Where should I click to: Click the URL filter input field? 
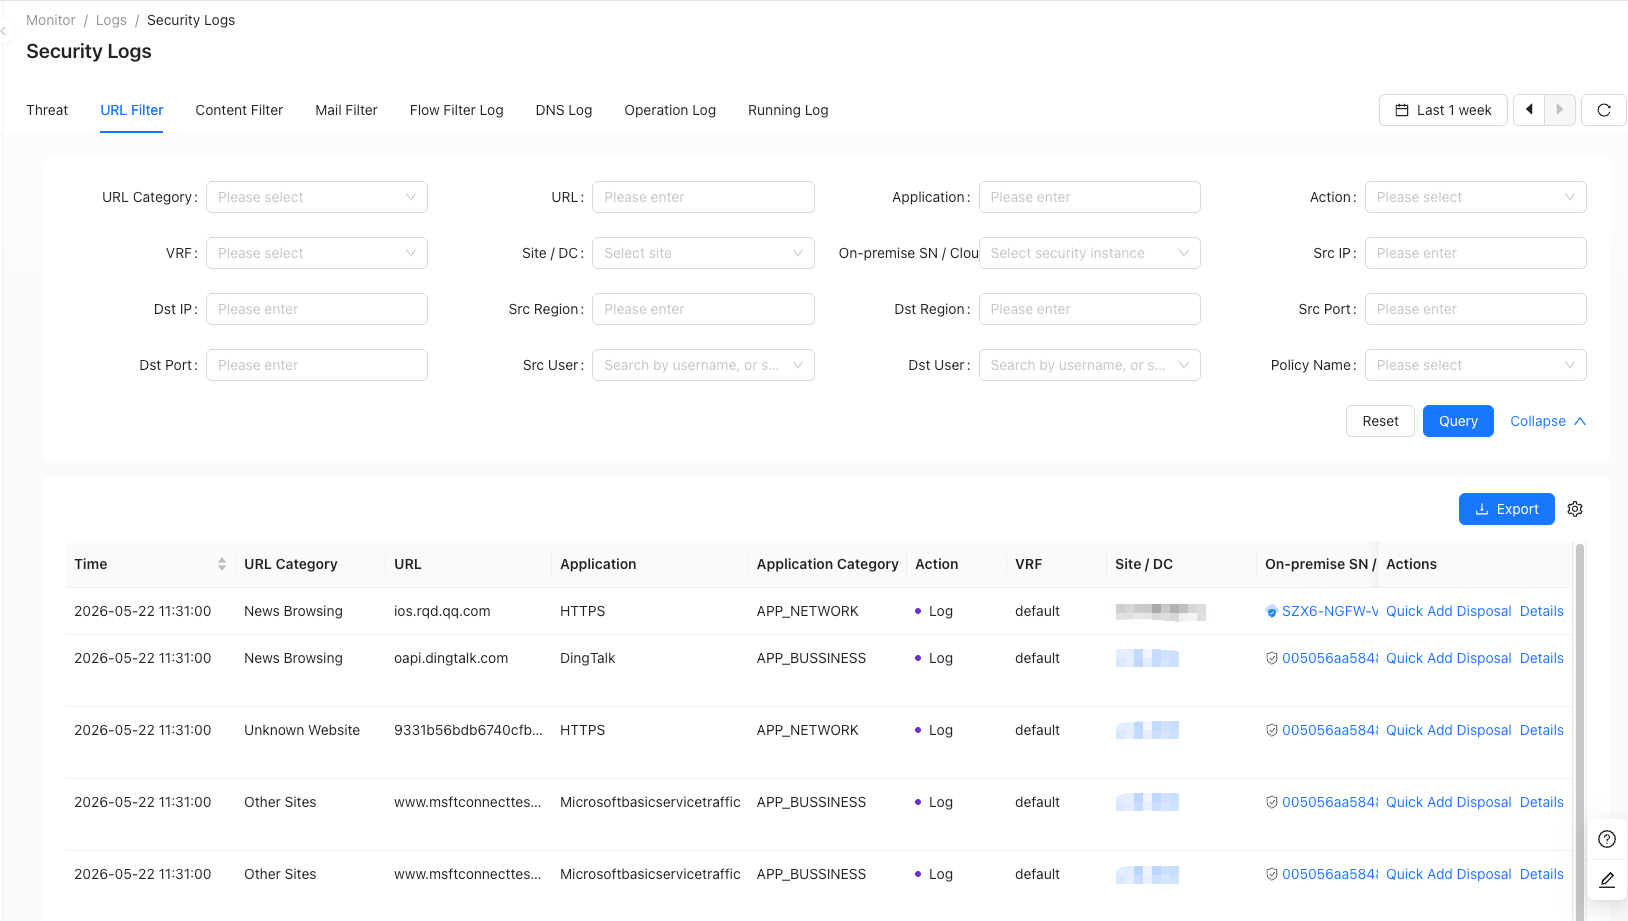tap(703, 197)
